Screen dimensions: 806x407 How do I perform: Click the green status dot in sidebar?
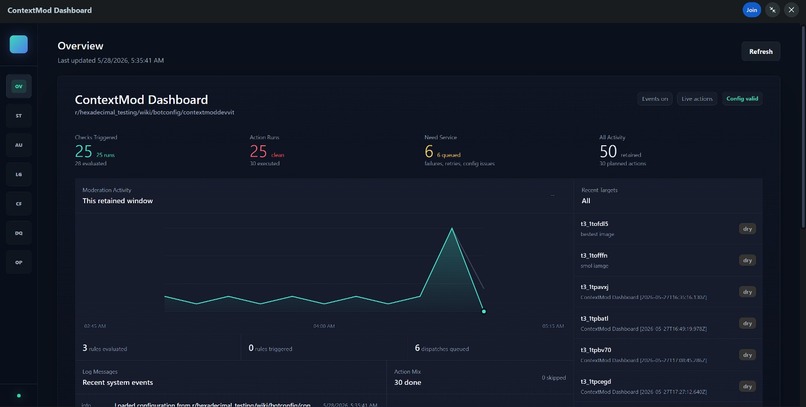coord(19,396)
